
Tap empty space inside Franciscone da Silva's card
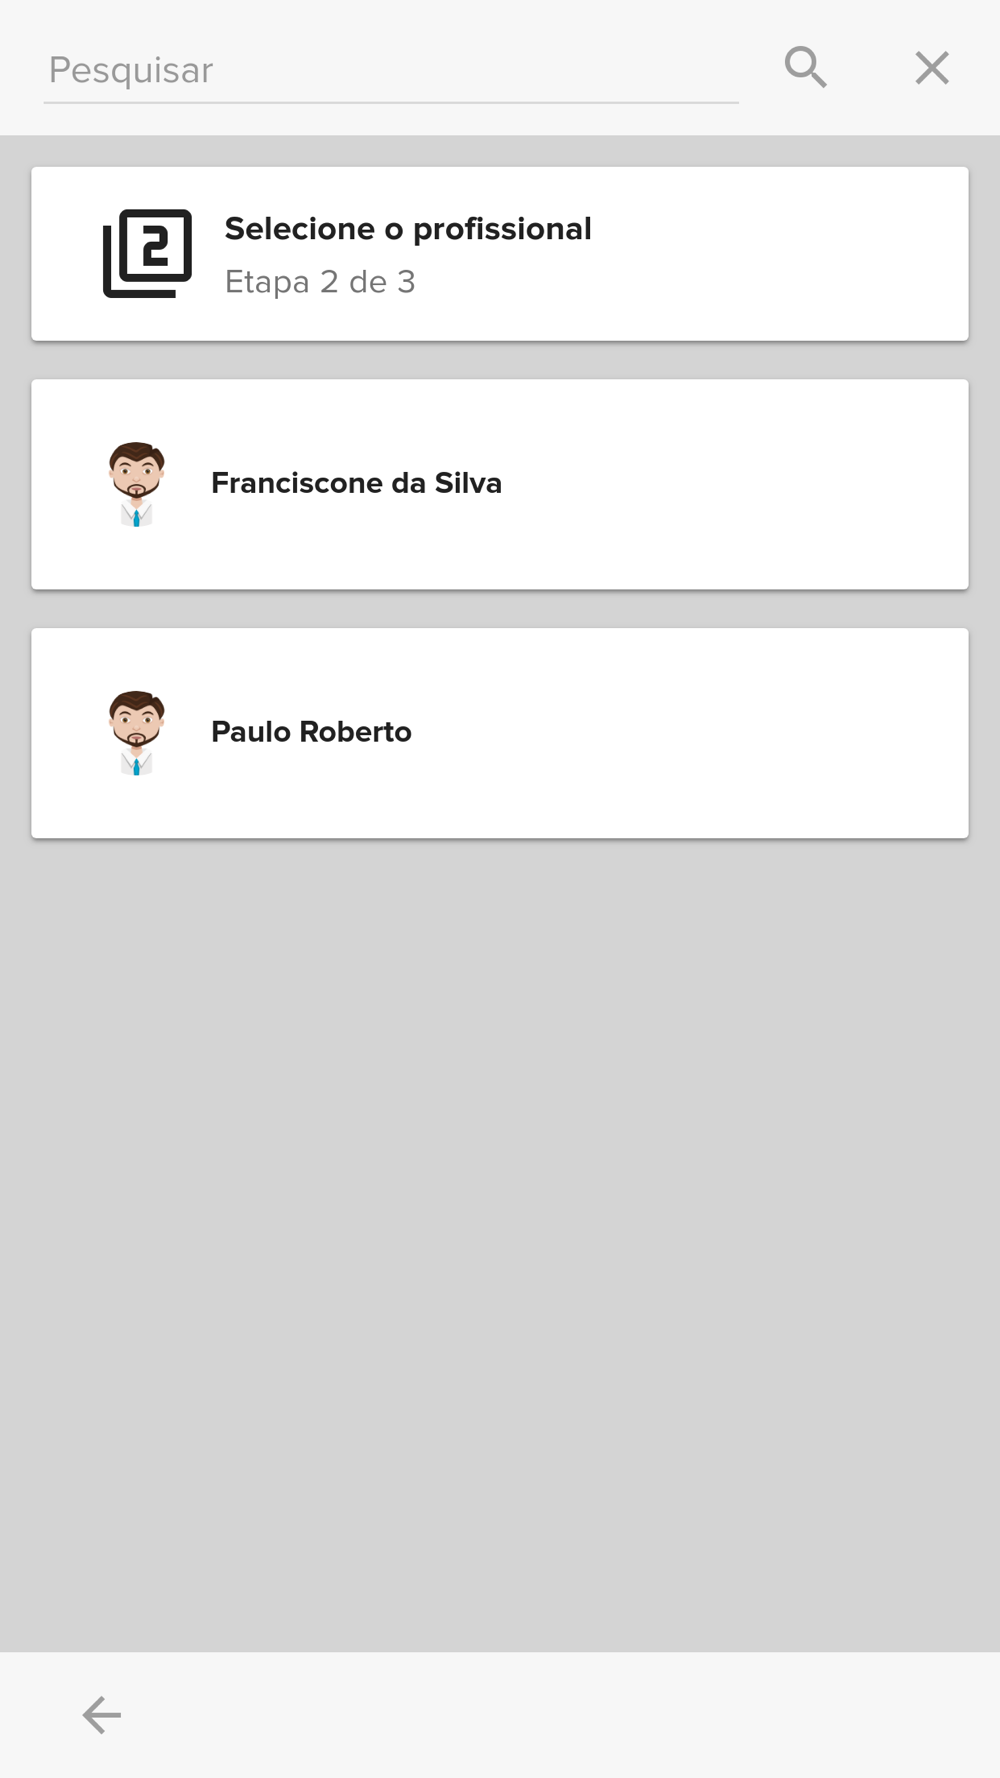click(740, 484)
